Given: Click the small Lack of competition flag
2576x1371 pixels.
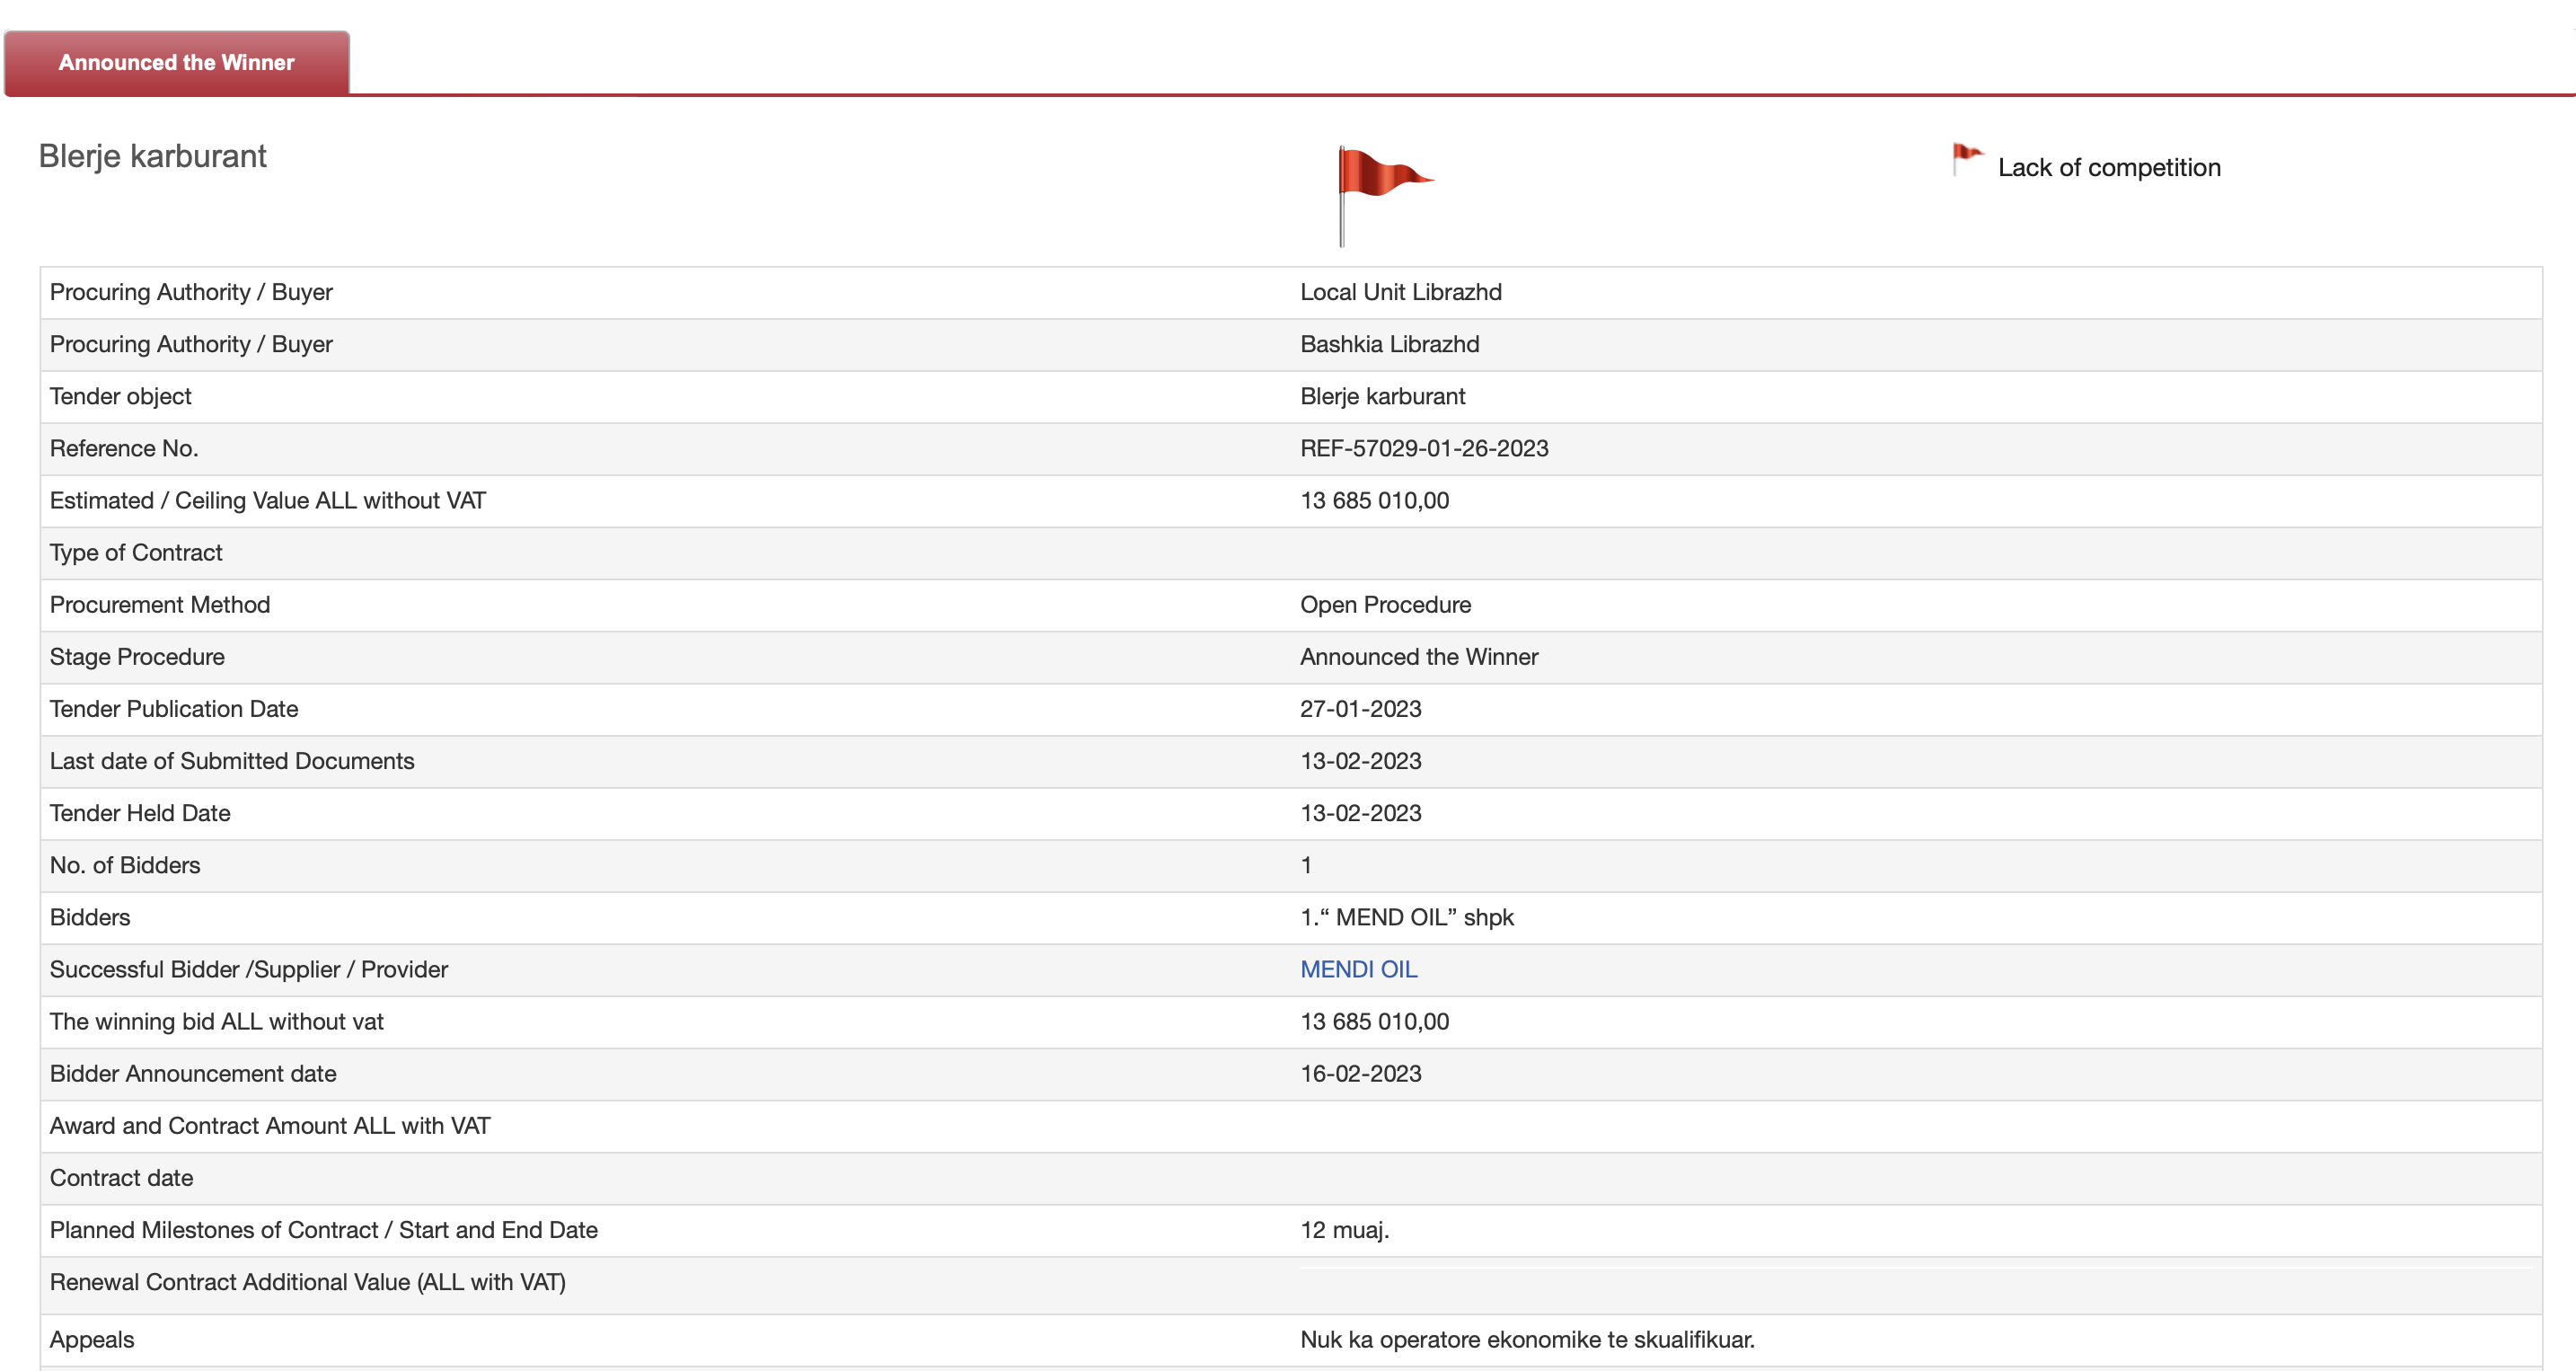Looking at the screenshot, I should [x=1967, y=159].
